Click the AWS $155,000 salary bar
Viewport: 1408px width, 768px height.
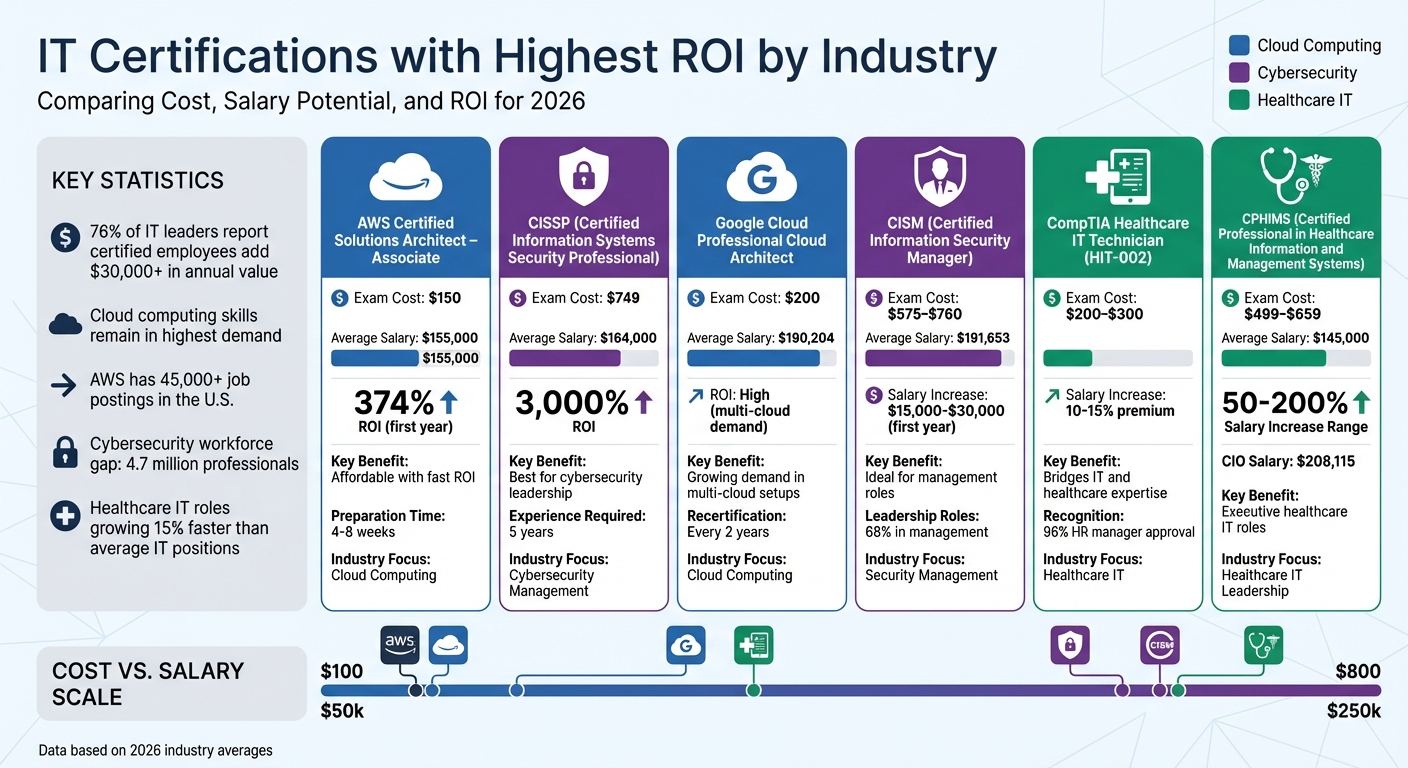[x=405, y=358]
